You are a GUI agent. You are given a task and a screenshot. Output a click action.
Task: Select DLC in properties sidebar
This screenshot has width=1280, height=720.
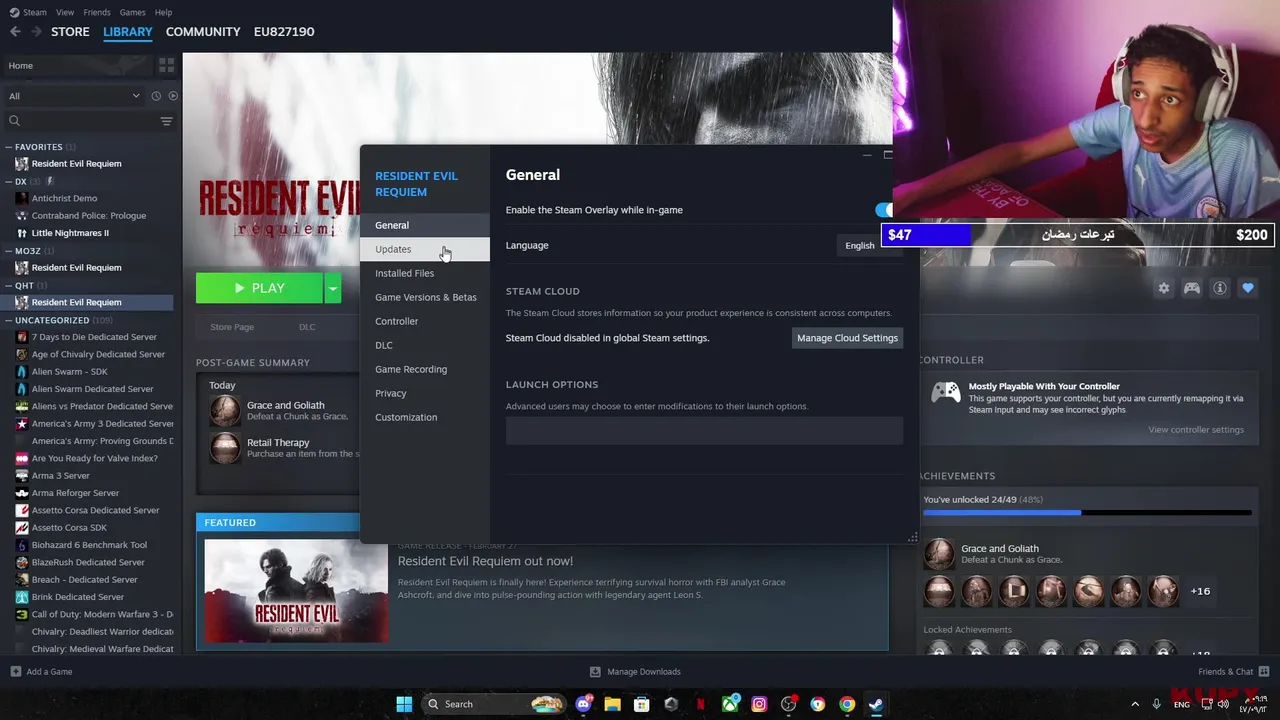point(425,345)
